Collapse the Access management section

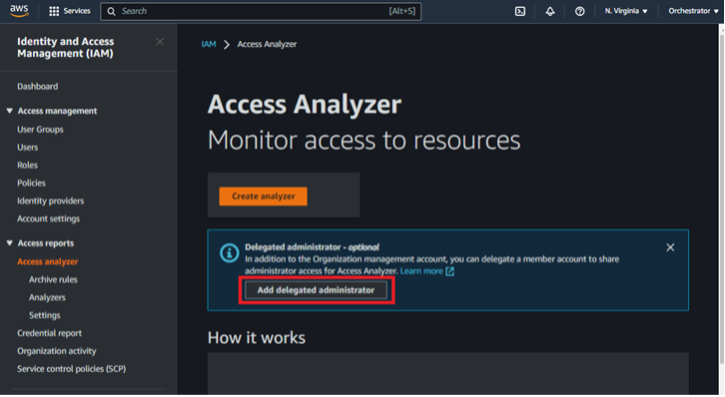(x=9, y=111)
